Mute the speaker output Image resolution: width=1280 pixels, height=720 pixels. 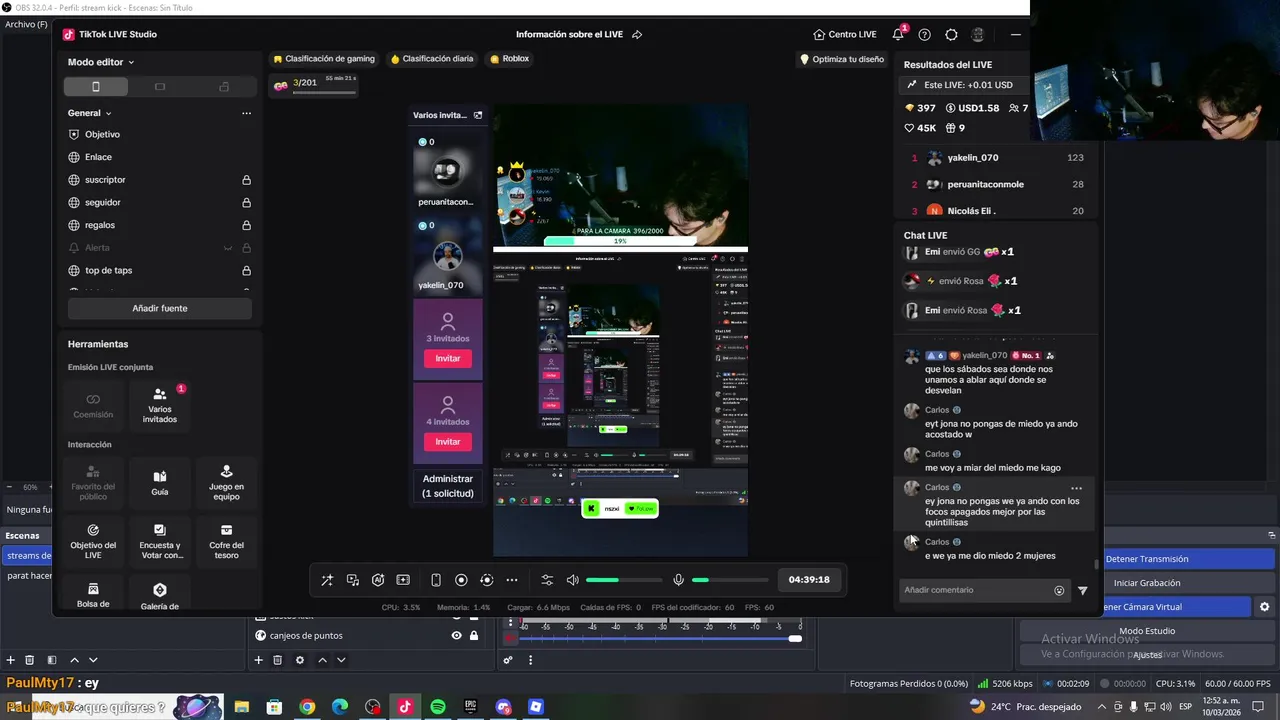coord(572,580)
